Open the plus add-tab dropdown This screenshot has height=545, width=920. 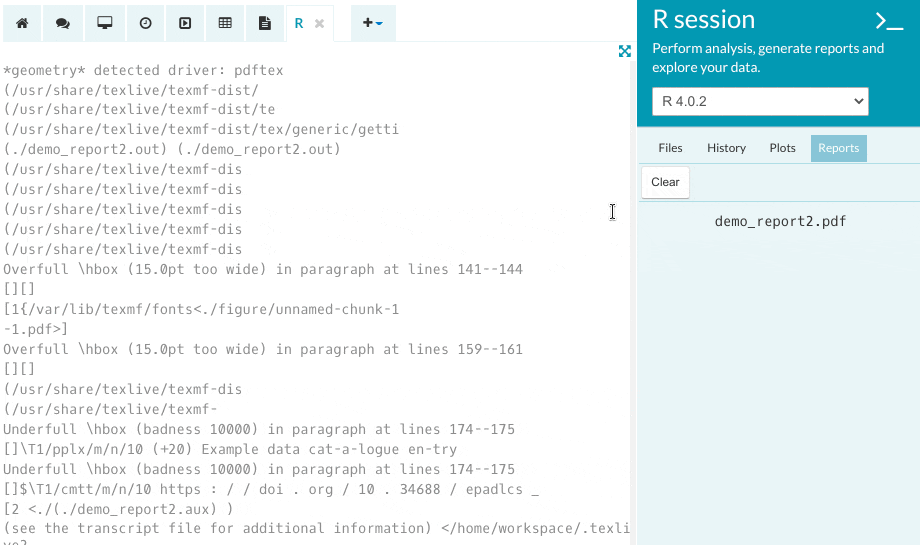tap(373, 23)
